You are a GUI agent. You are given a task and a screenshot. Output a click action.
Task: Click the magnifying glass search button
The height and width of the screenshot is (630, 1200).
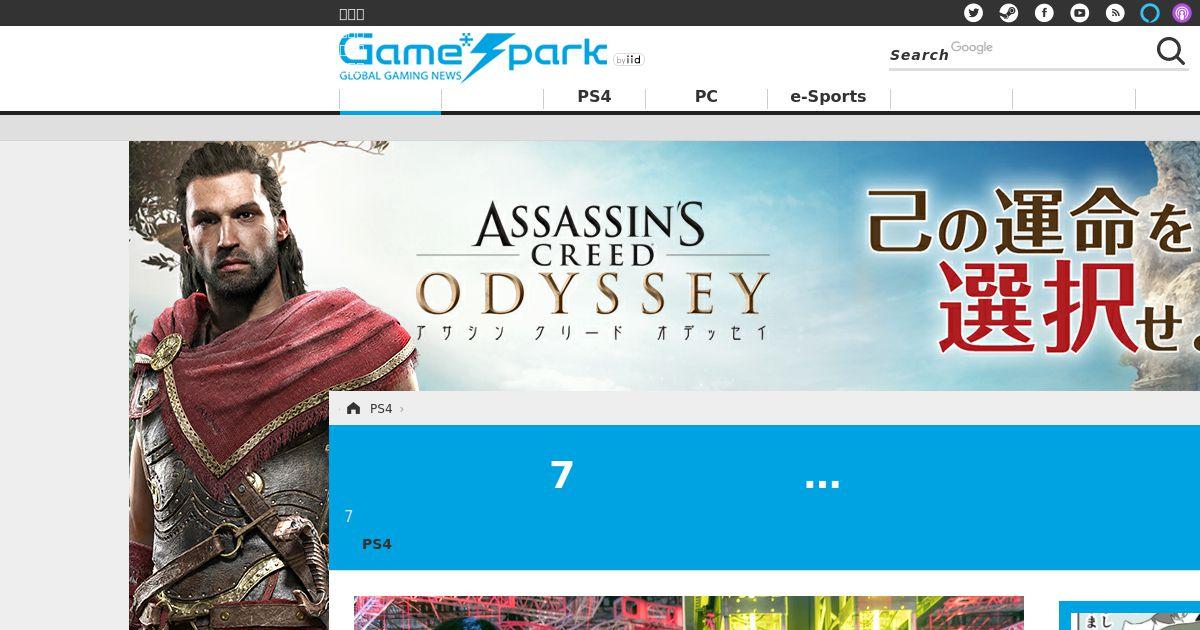(1170, 51)
